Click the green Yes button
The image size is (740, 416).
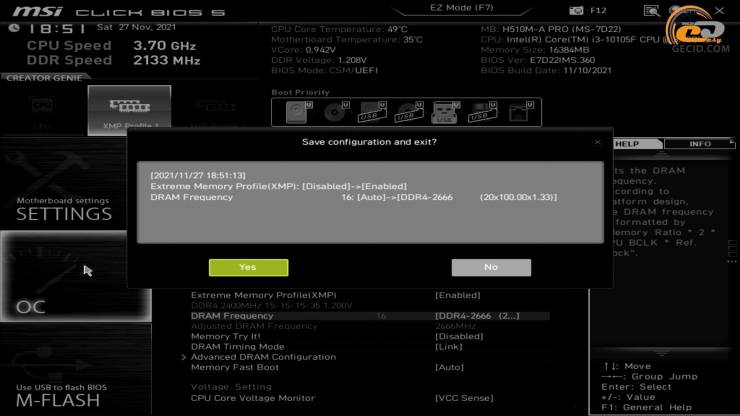click(x=248, y=267)
